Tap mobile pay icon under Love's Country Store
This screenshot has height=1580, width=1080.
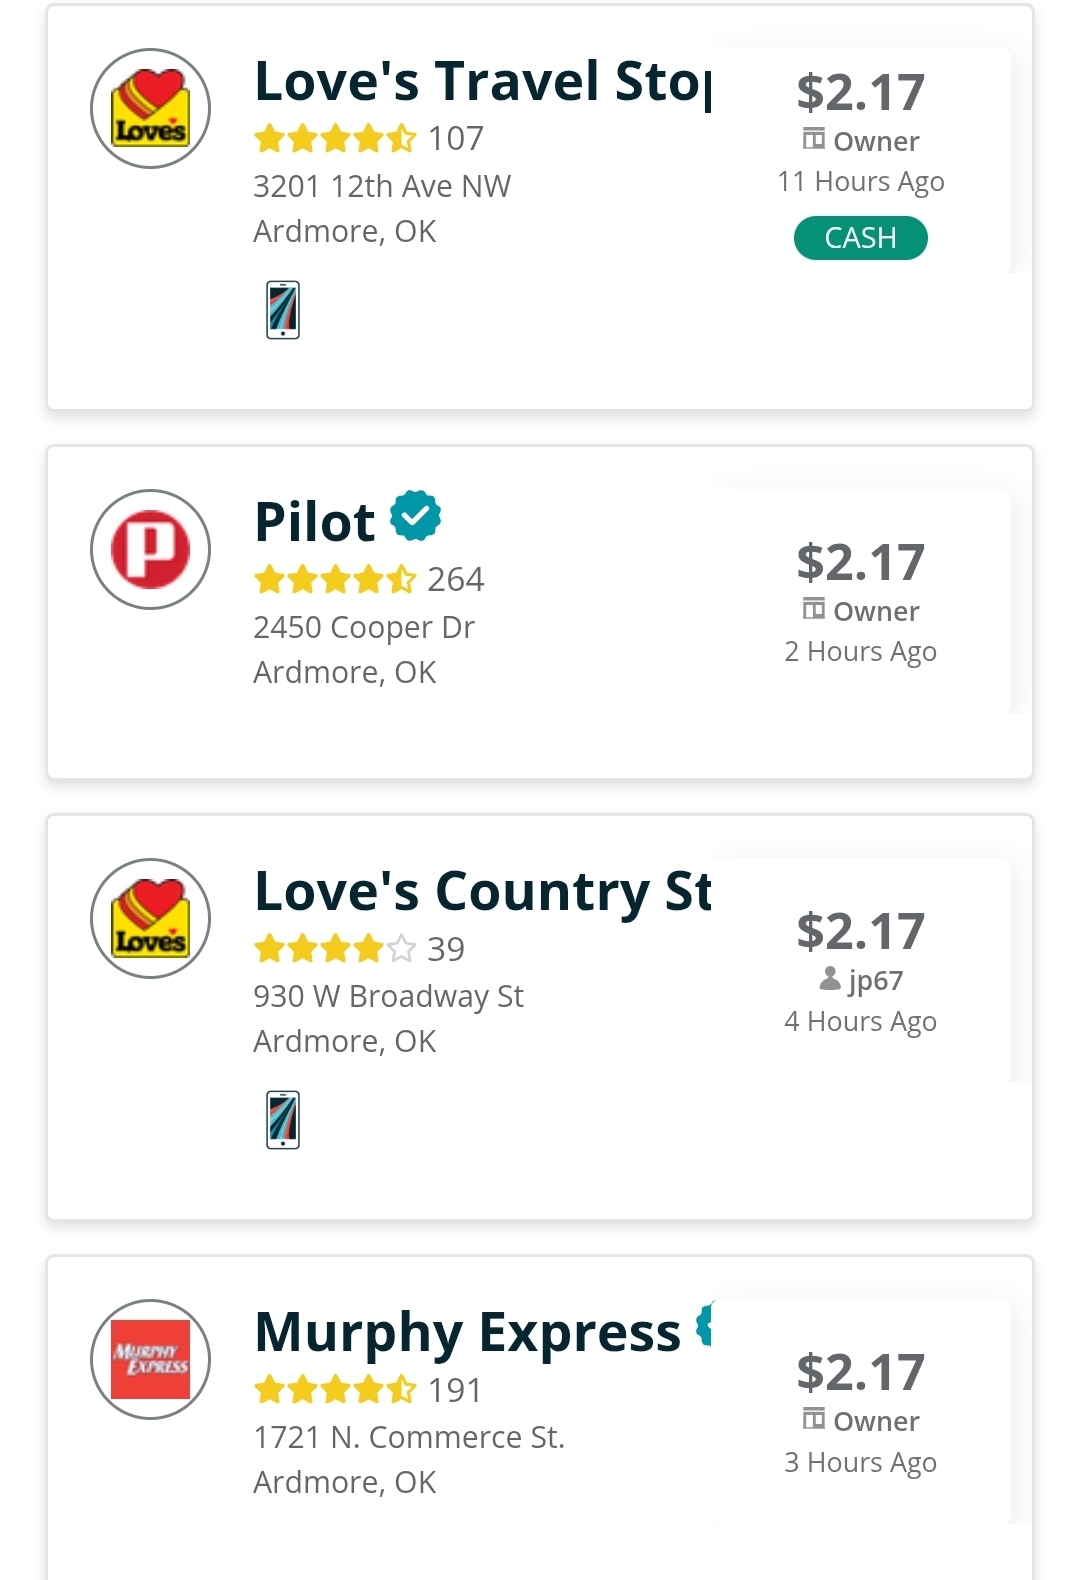(283, 1120)
